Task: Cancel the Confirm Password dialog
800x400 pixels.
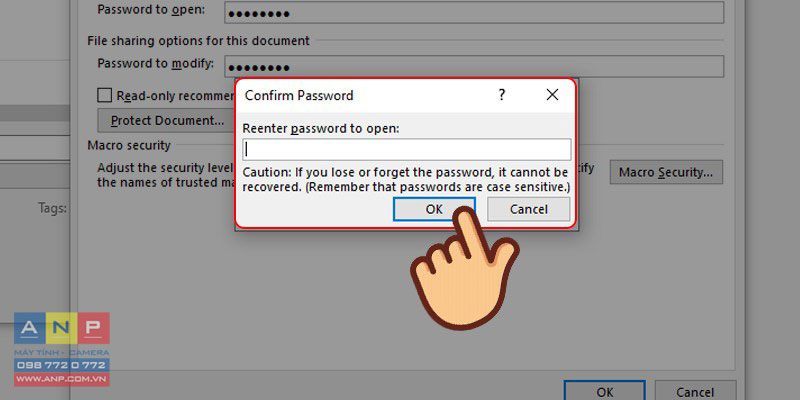Action: [529, 209]
